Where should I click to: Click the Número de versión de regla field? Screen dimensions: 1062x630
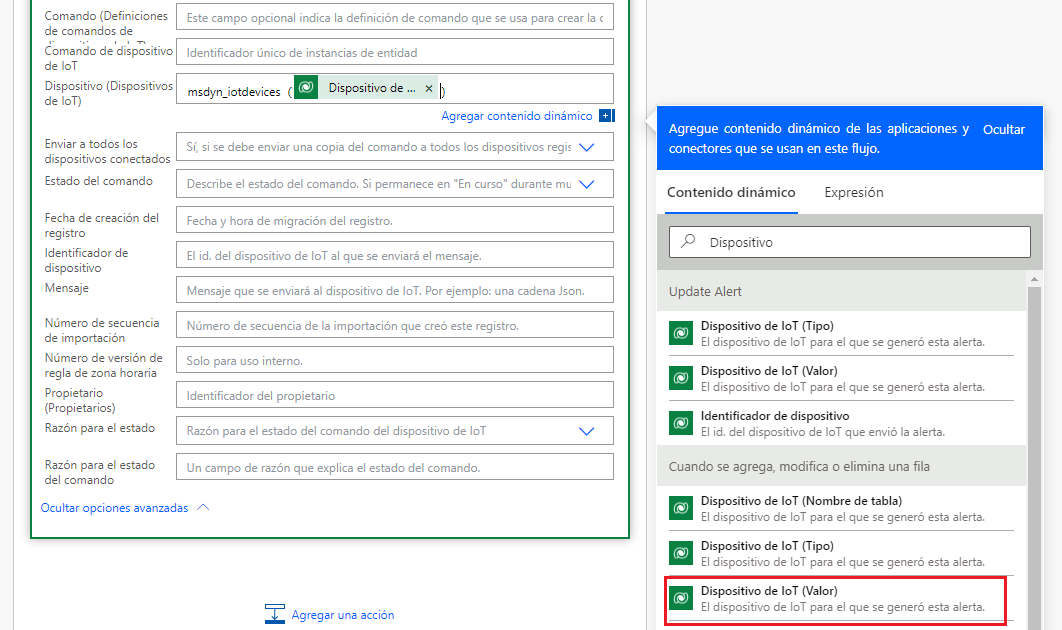coord(395,360)
